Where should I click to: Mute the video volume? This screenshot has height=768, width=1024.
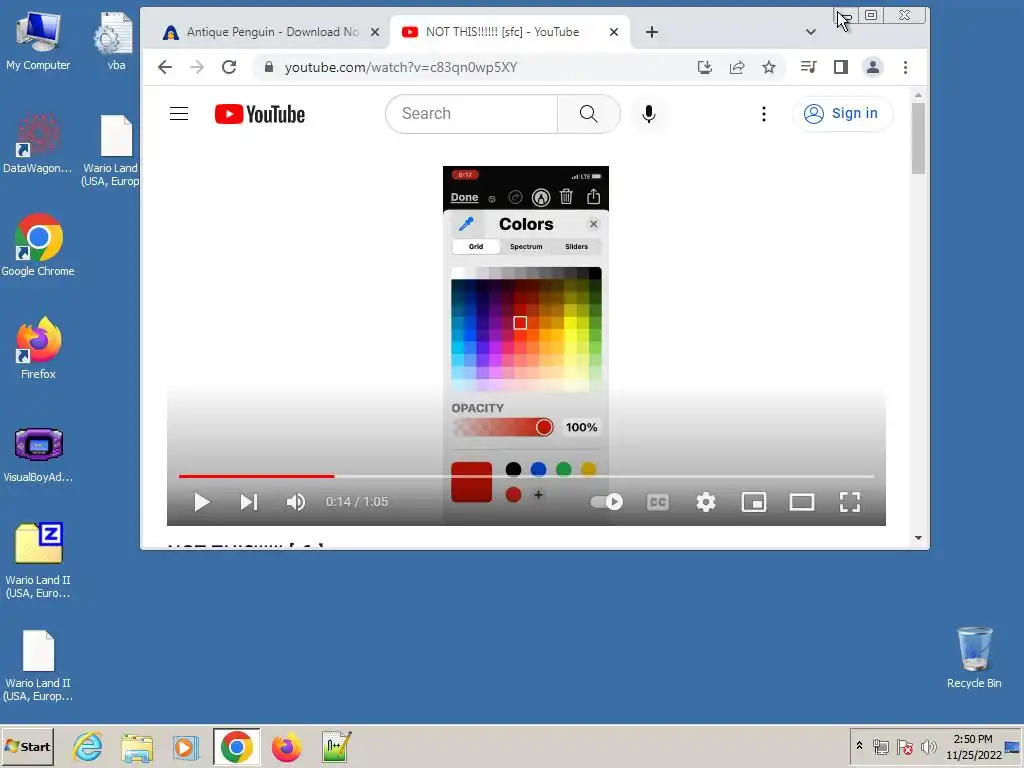[x=296, y=502]
